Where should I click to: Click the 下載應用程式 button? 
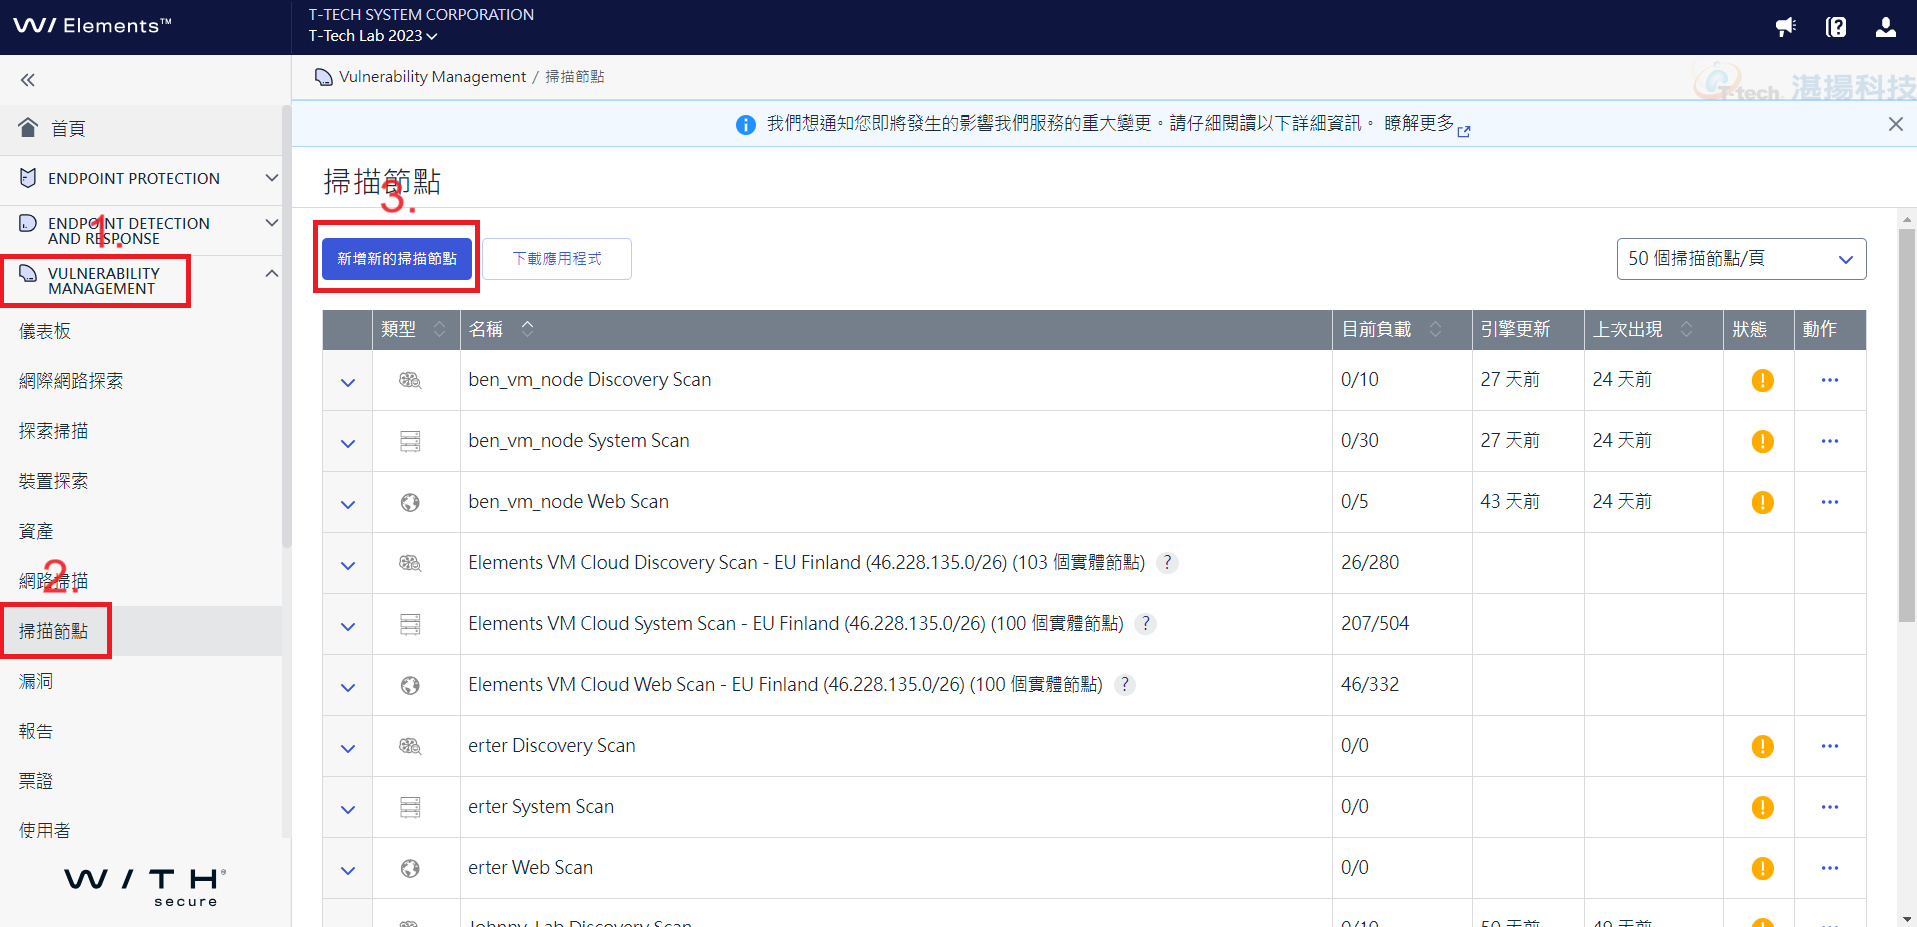557,259
